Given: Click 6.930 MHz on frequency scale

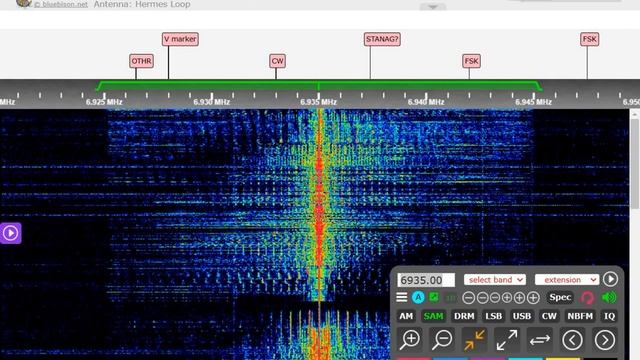Looking at the screenshot, I should [x=211, y=102].
